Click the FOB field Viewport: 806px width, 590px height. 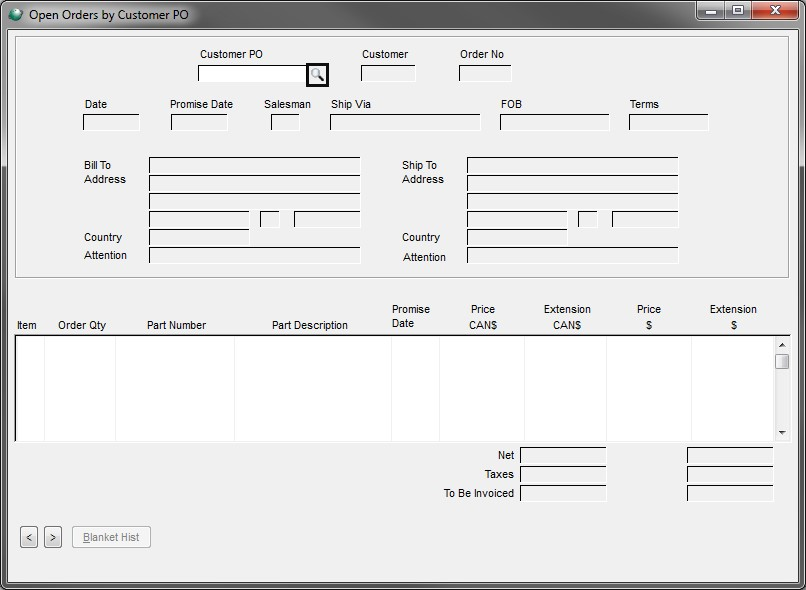pos(555,123)
